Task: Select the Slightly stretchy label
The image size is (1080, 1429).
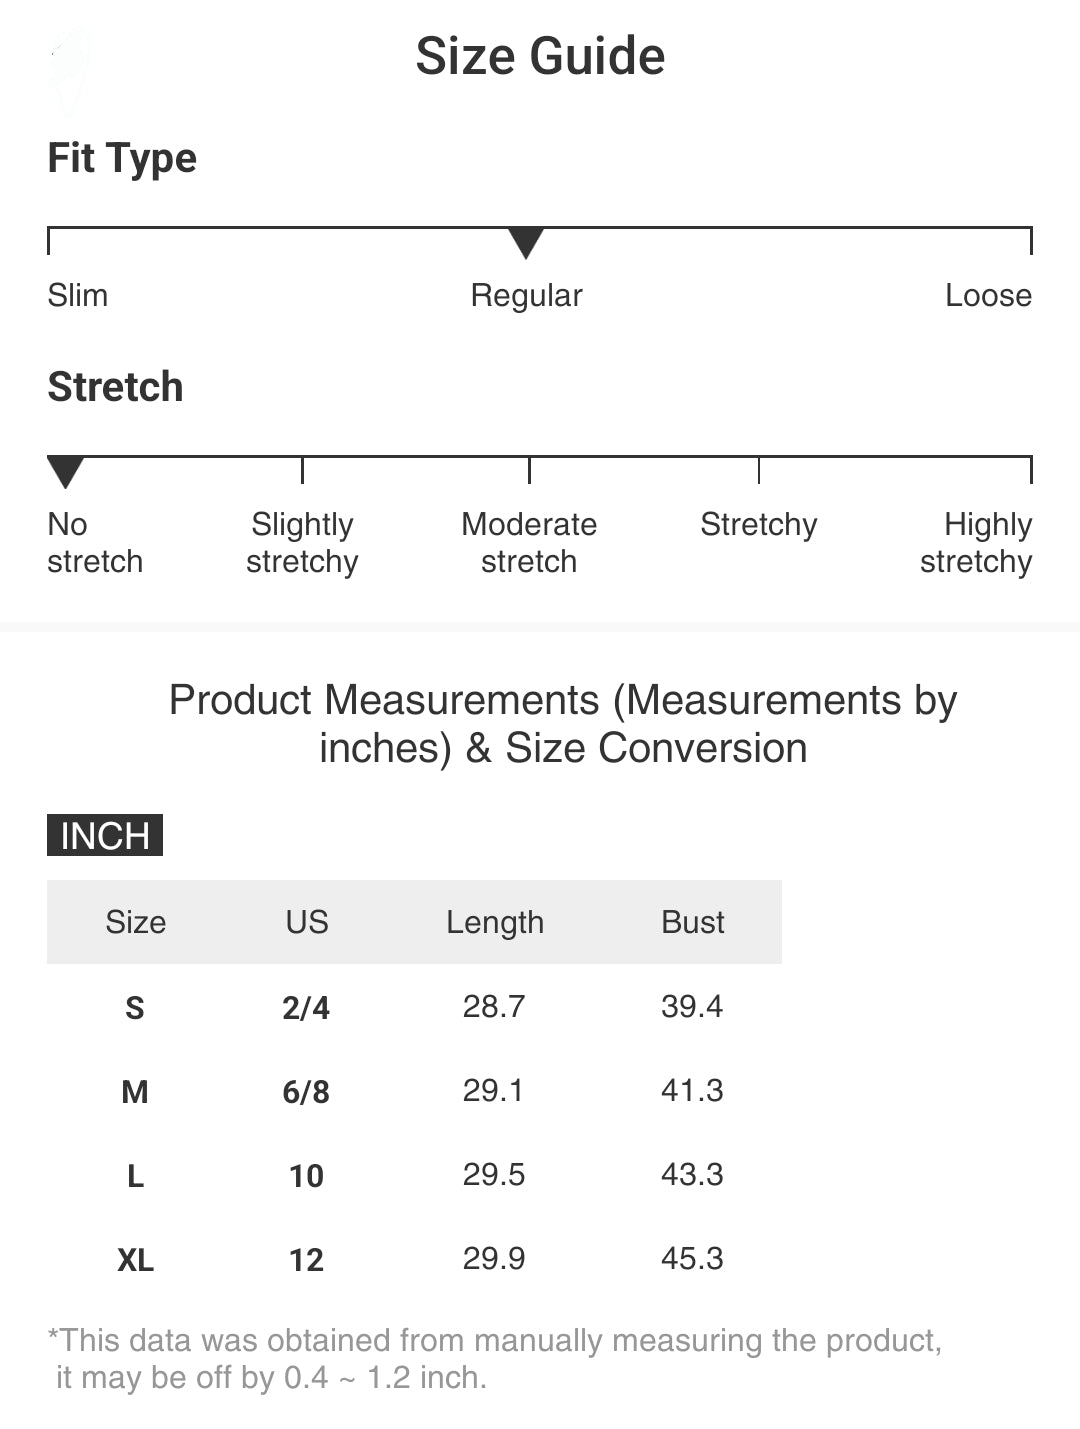Action: (302, 542)
